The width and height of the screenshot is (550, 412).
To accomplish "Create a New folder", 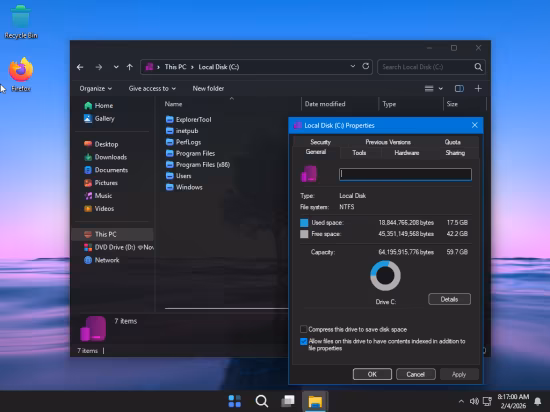I will tap(208, 89).
